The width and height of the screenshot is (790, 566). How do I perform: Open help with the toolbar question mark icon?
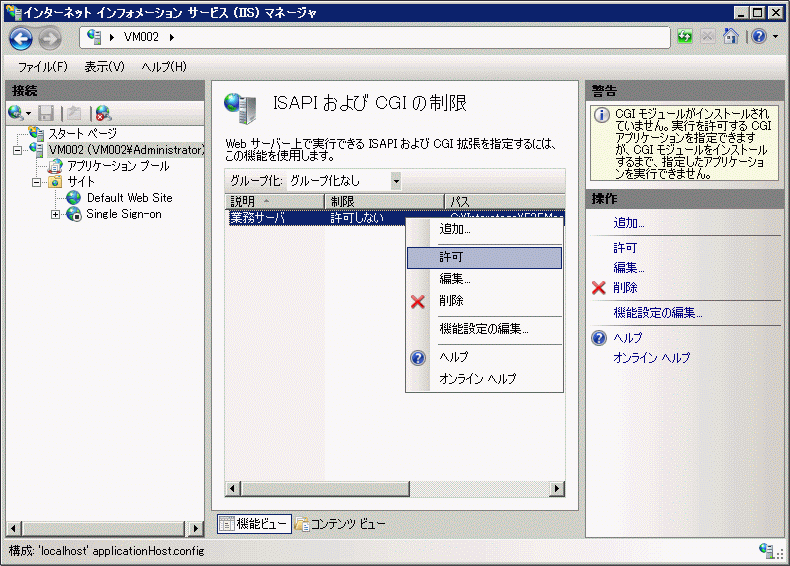pyautogui.click(x=759, y=36)
